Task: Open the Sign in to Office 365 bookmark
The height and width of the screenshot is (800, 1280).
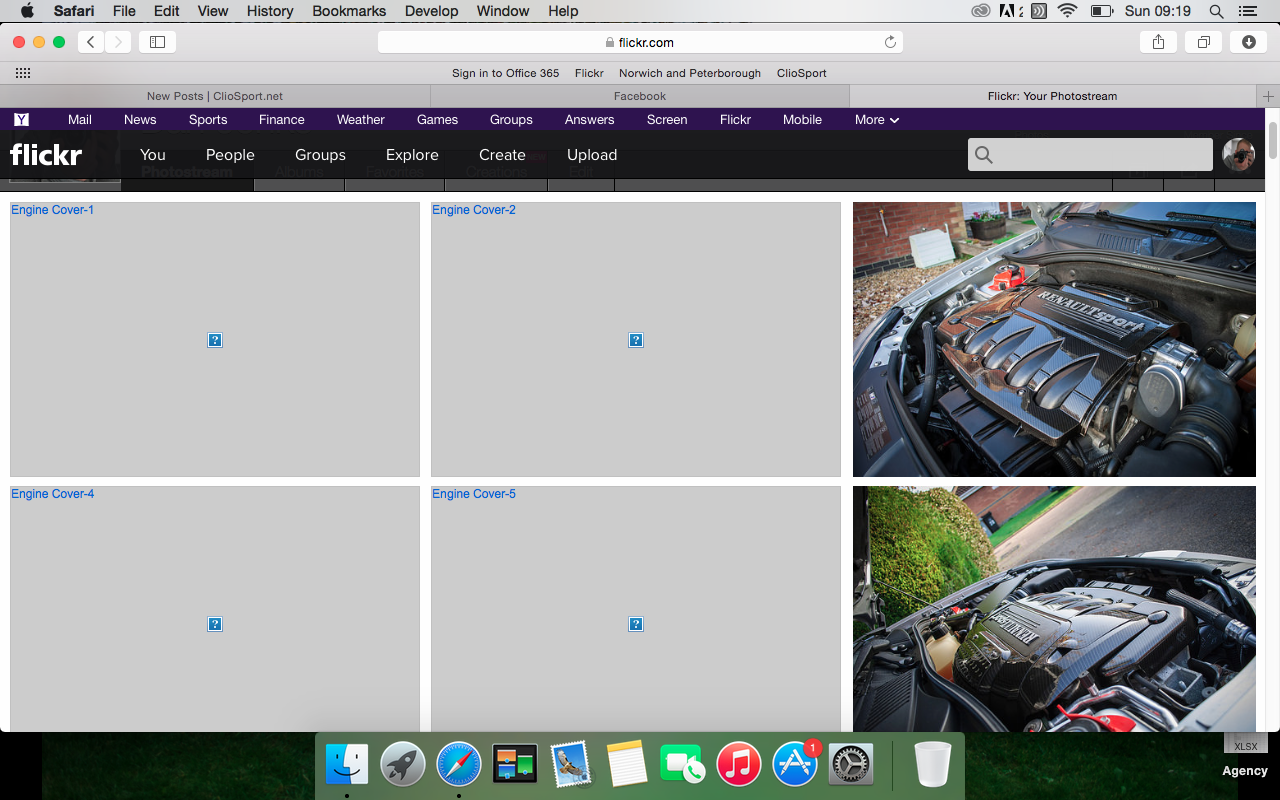Action: pos(505,73)
